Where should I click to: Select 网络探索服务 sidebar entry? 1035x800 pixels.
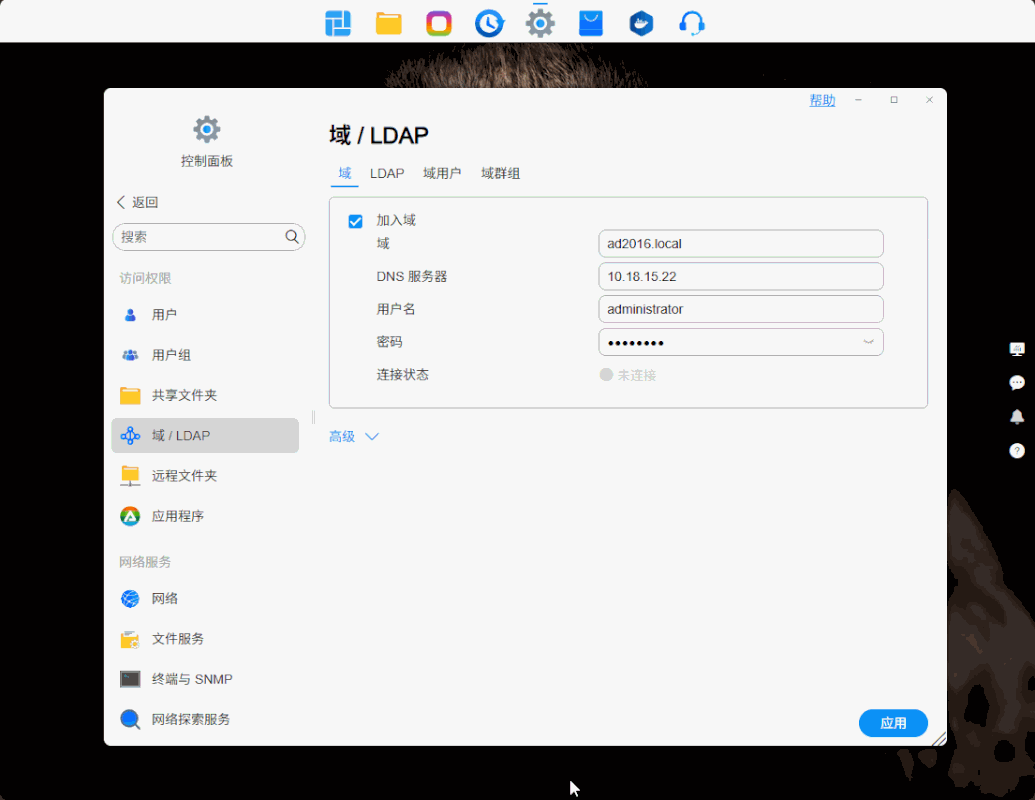coord(205,719)
